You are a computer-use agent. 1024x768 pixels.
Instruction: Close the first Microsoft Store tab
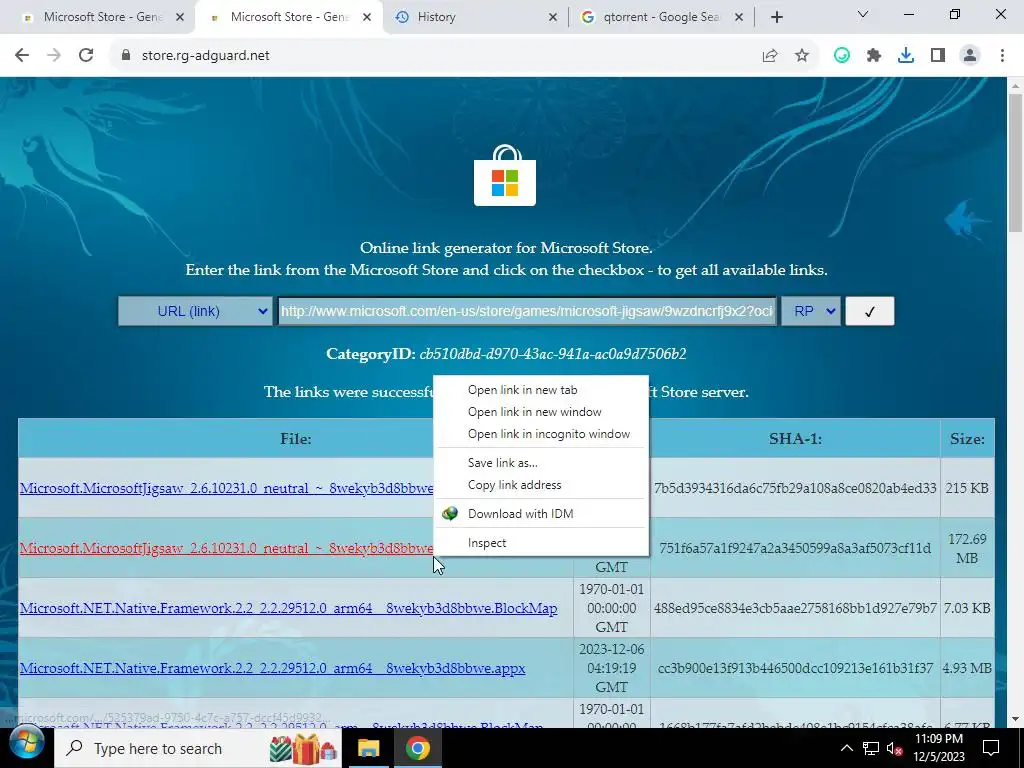(180, 17)
